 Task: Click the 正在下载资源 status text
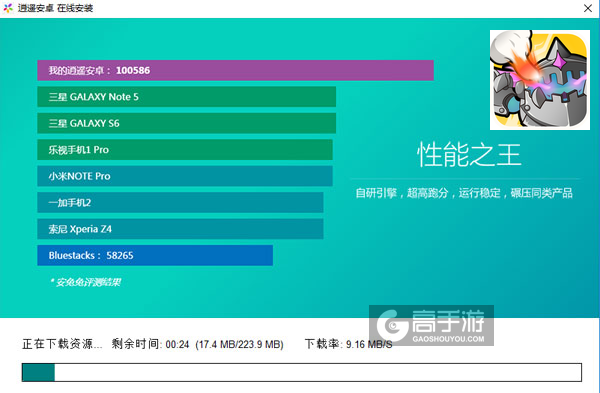coord(62,344)
